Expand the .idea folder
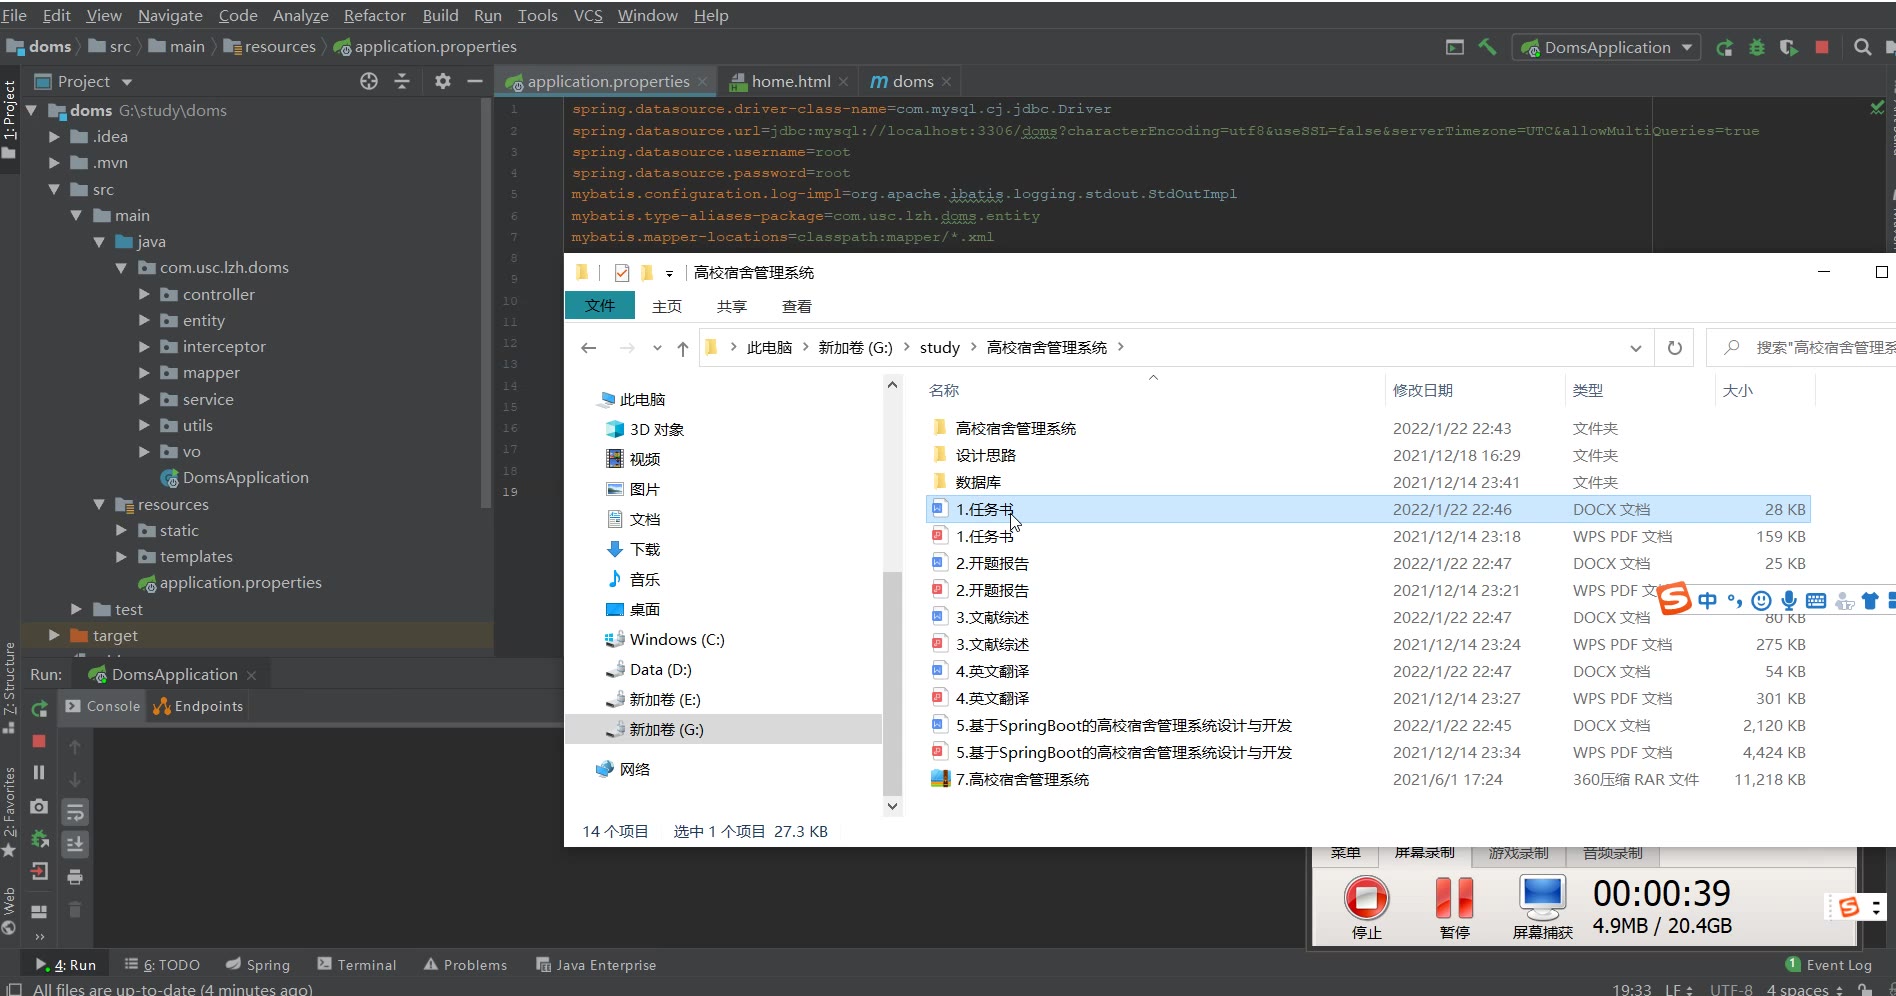Image resolution: width=1896 pixels, height=996 pixels. (55, 137)
